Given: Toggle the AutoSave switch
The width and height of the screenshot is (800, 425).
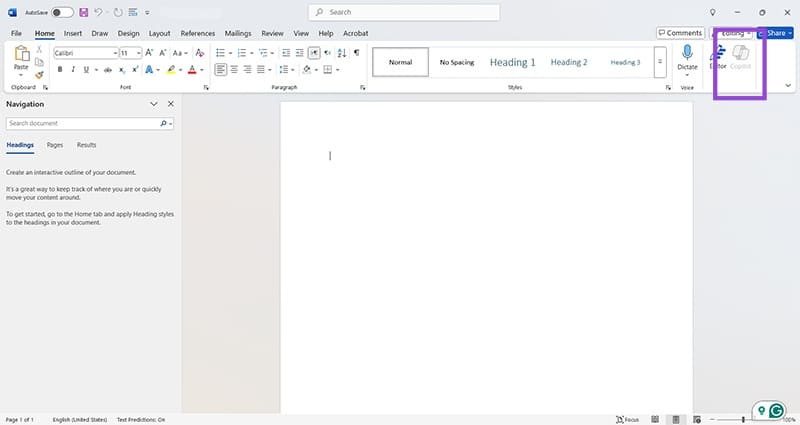Looking at the screenshot, I should tap(61, 12).
